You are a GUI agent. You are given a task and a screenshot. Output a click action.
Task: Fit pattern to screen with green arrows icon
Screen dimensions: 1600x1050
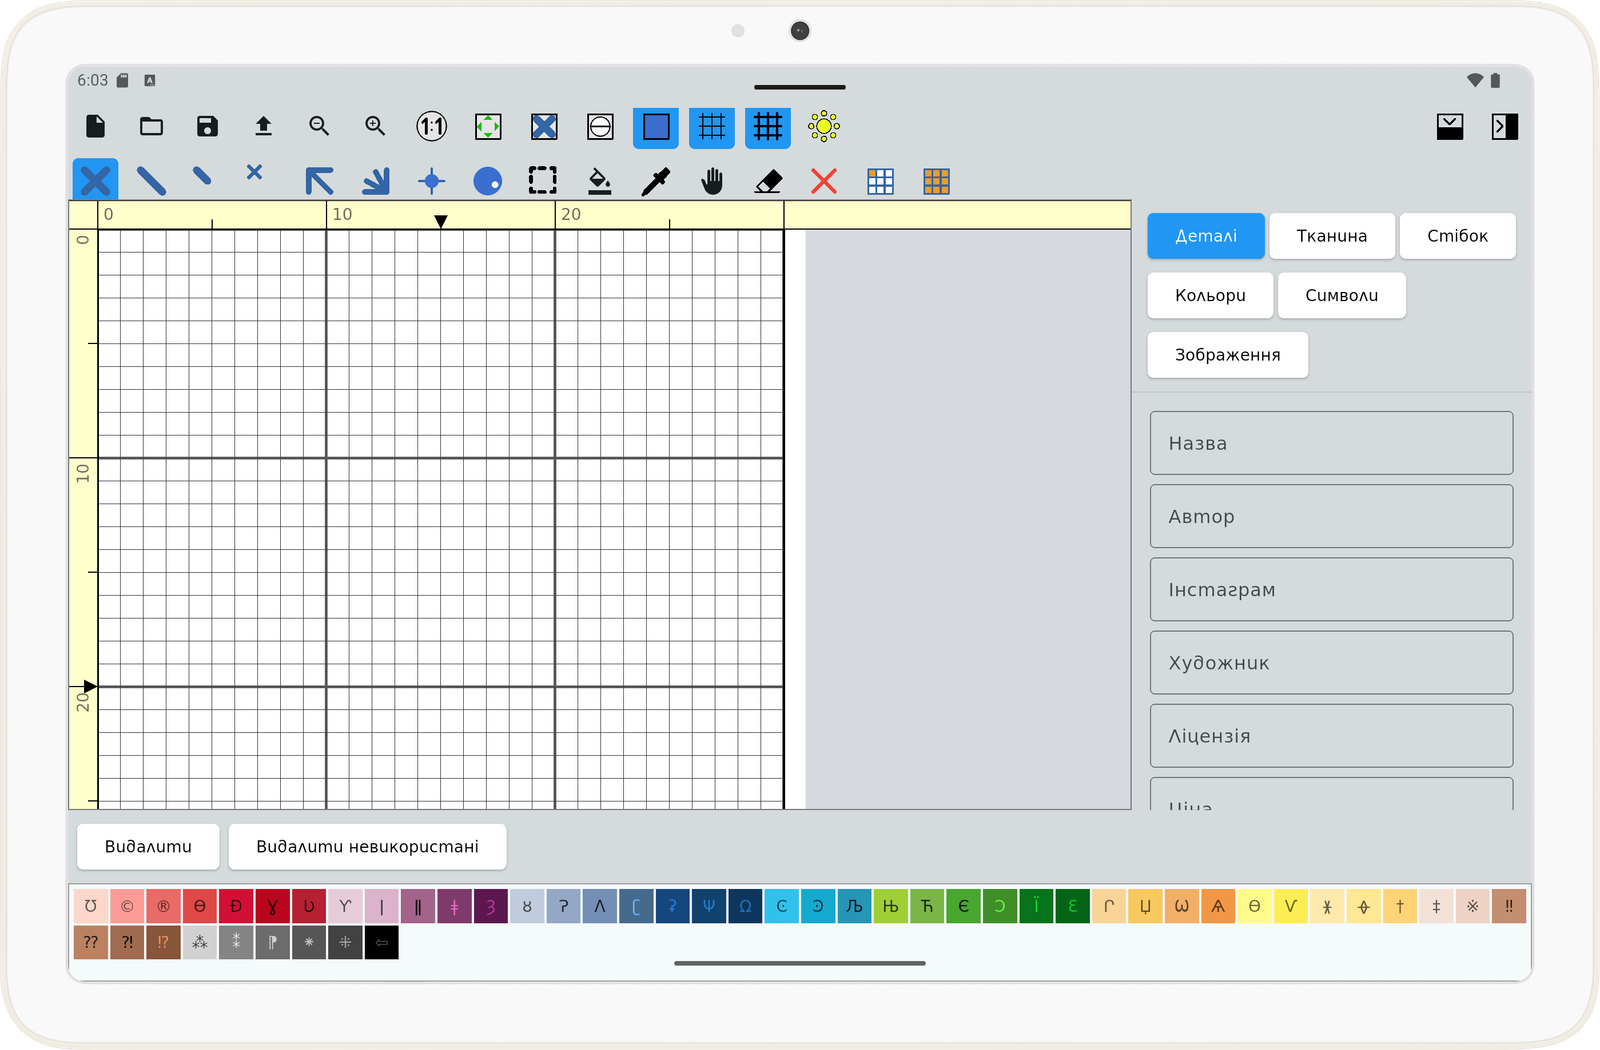(488, 126)
